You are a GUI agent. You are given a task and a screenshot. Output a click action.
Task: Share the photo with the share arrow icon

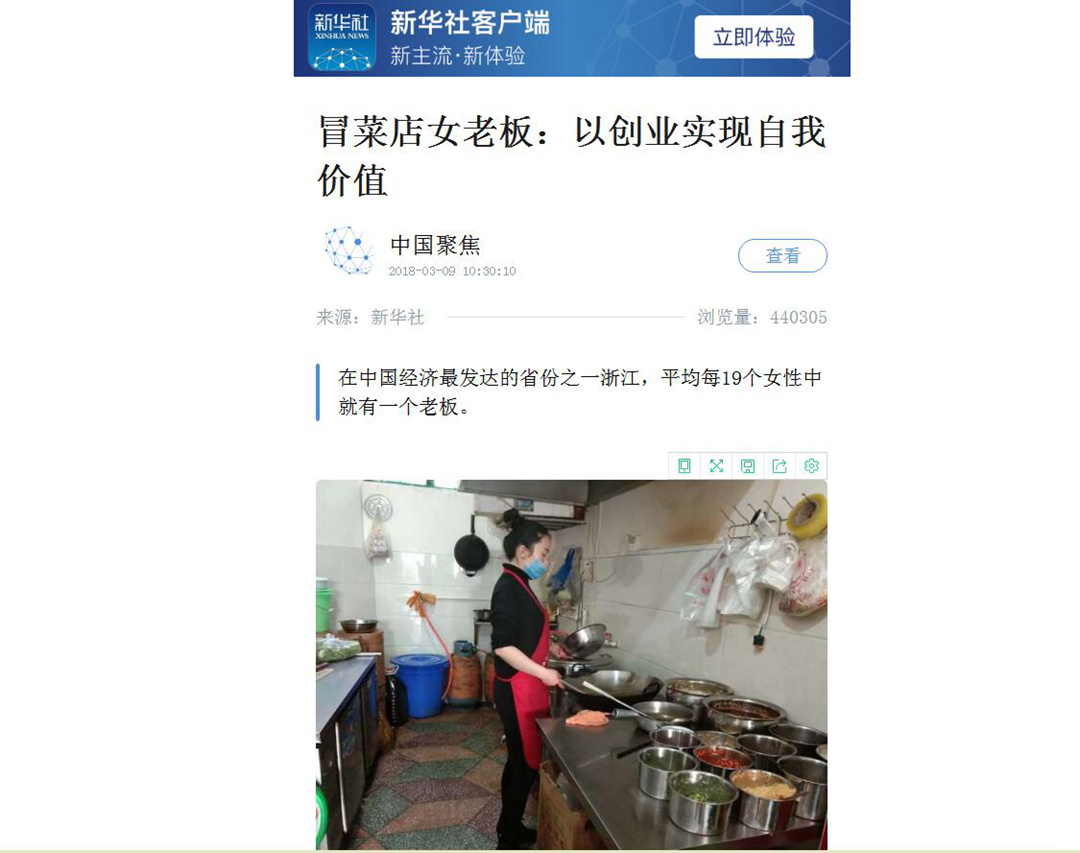pyautogui.click(x=779, y=466)
